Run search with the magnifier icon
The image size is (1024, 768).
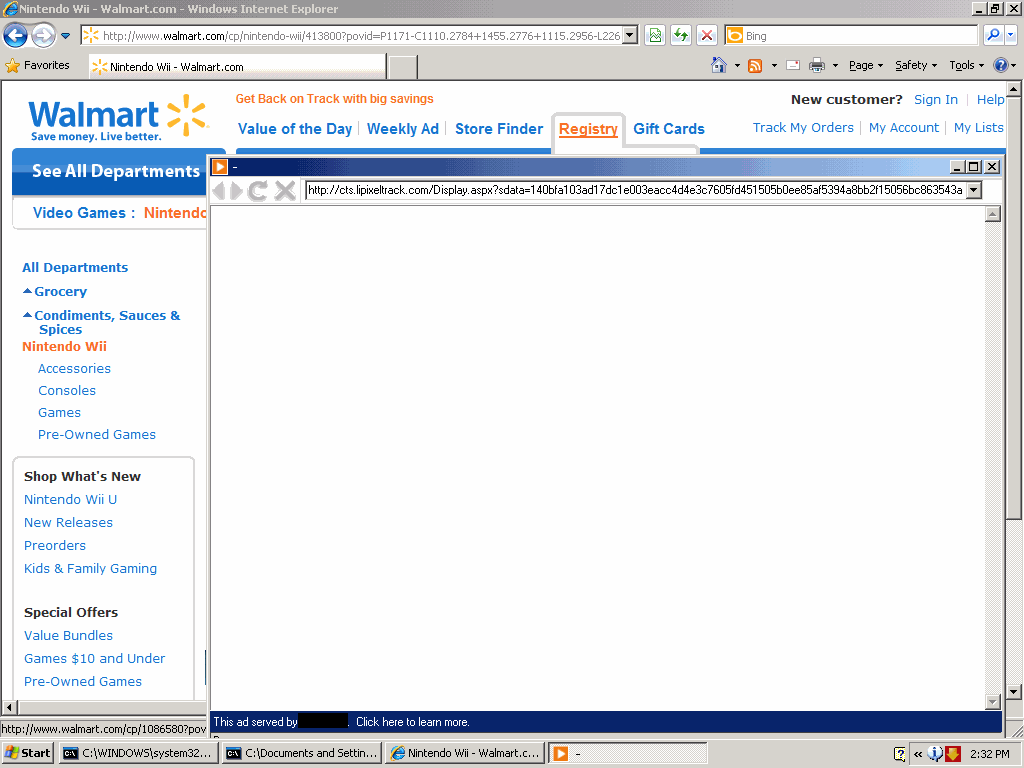click(993, 35)
